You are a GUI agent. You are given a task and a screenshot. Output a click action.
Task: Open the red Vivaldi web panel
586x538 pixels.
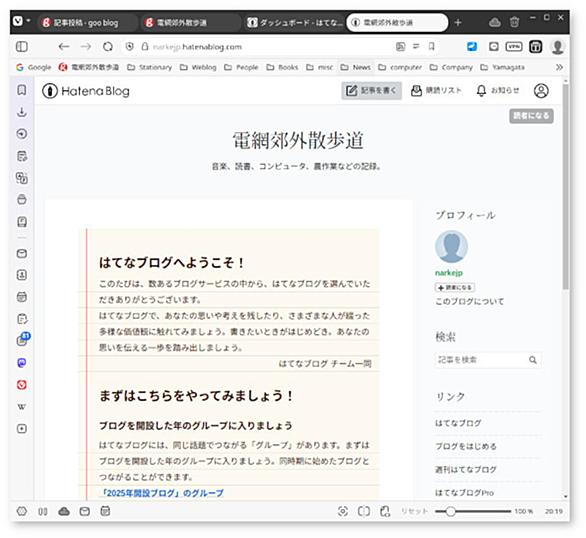click(22, 385)
